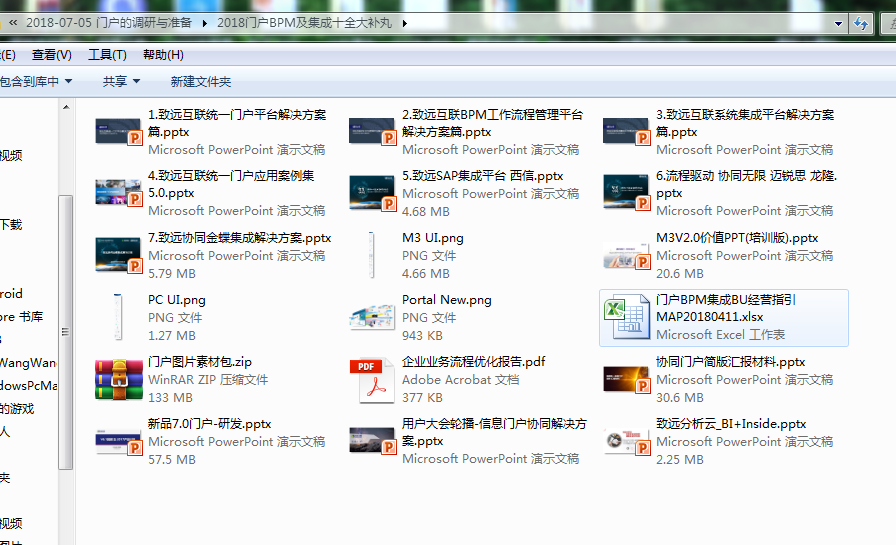
Task: Click the address bar refresh button
Action: pos(860,22)
